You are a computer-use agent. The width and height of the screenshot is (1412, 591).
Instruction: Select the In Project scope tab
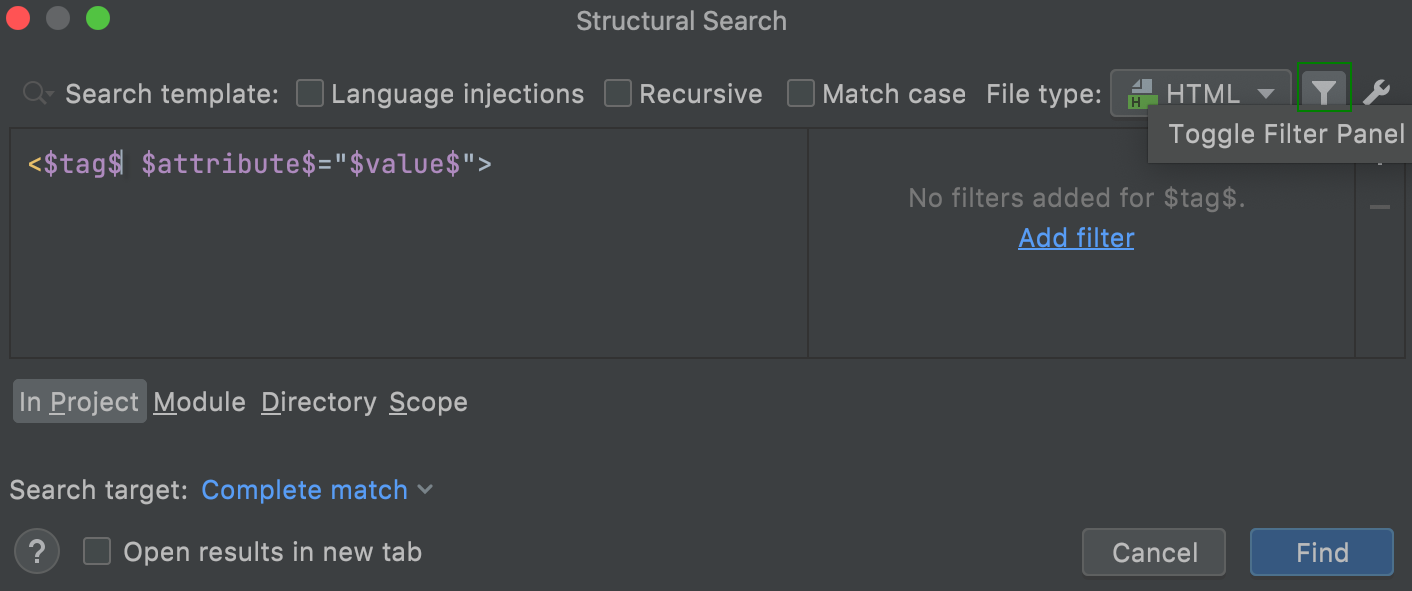point(79,402)
